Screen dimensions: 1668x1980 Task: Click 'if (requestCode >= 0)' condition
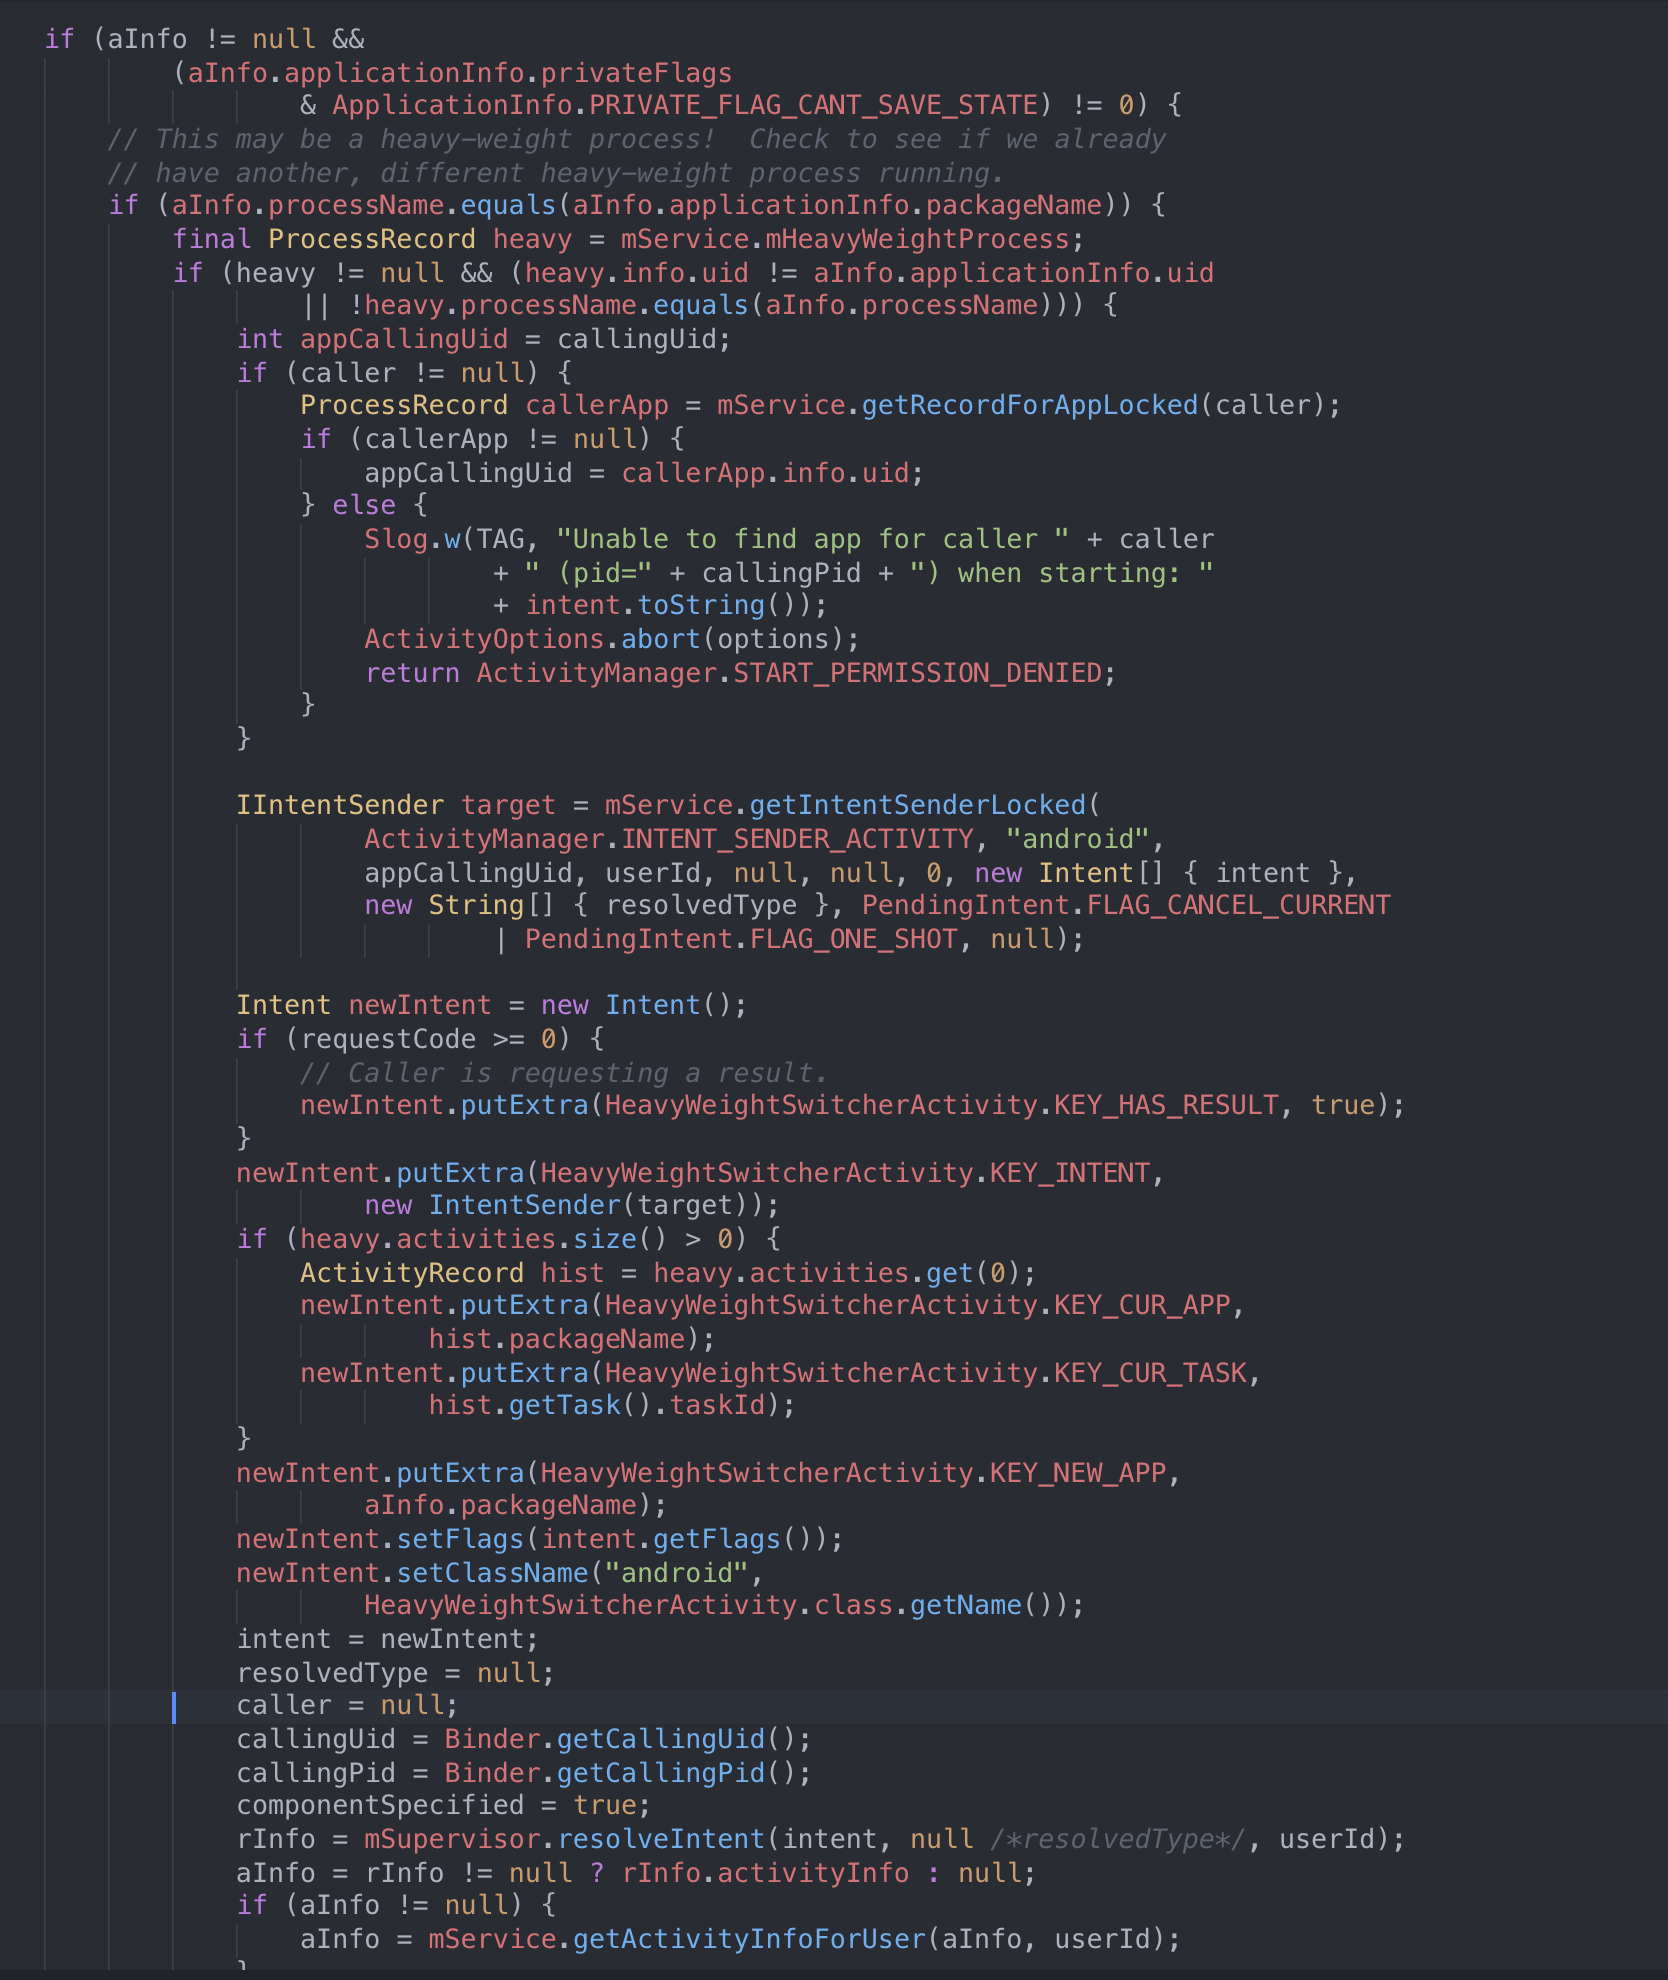(x=404, y=1039)
